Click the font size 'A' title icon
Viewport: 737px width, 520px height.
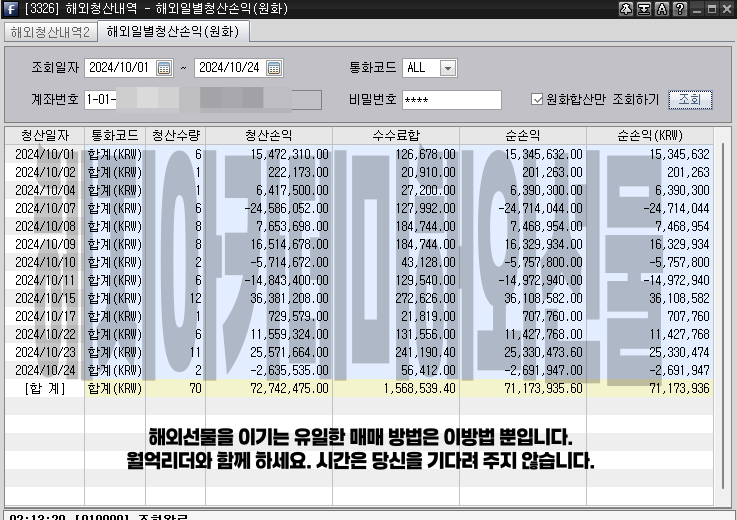pos(662,8)
